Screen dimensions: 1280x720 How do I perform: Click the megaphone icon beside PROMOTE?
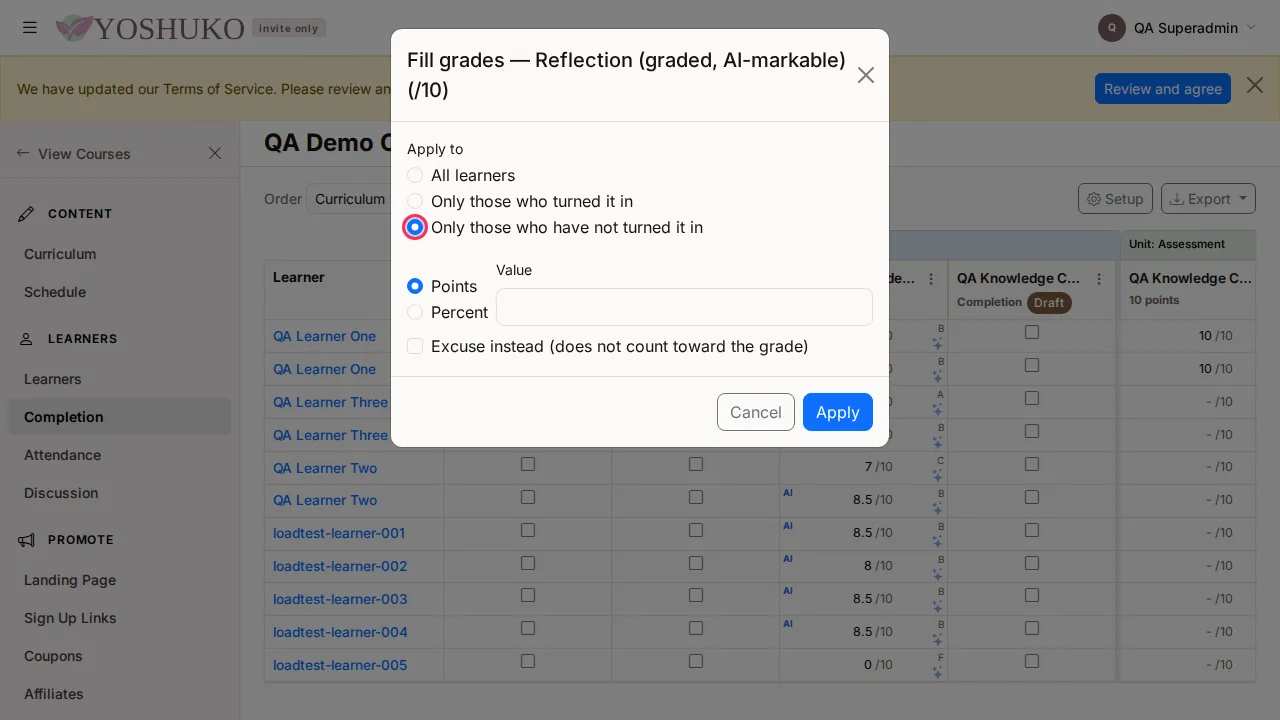26,540
